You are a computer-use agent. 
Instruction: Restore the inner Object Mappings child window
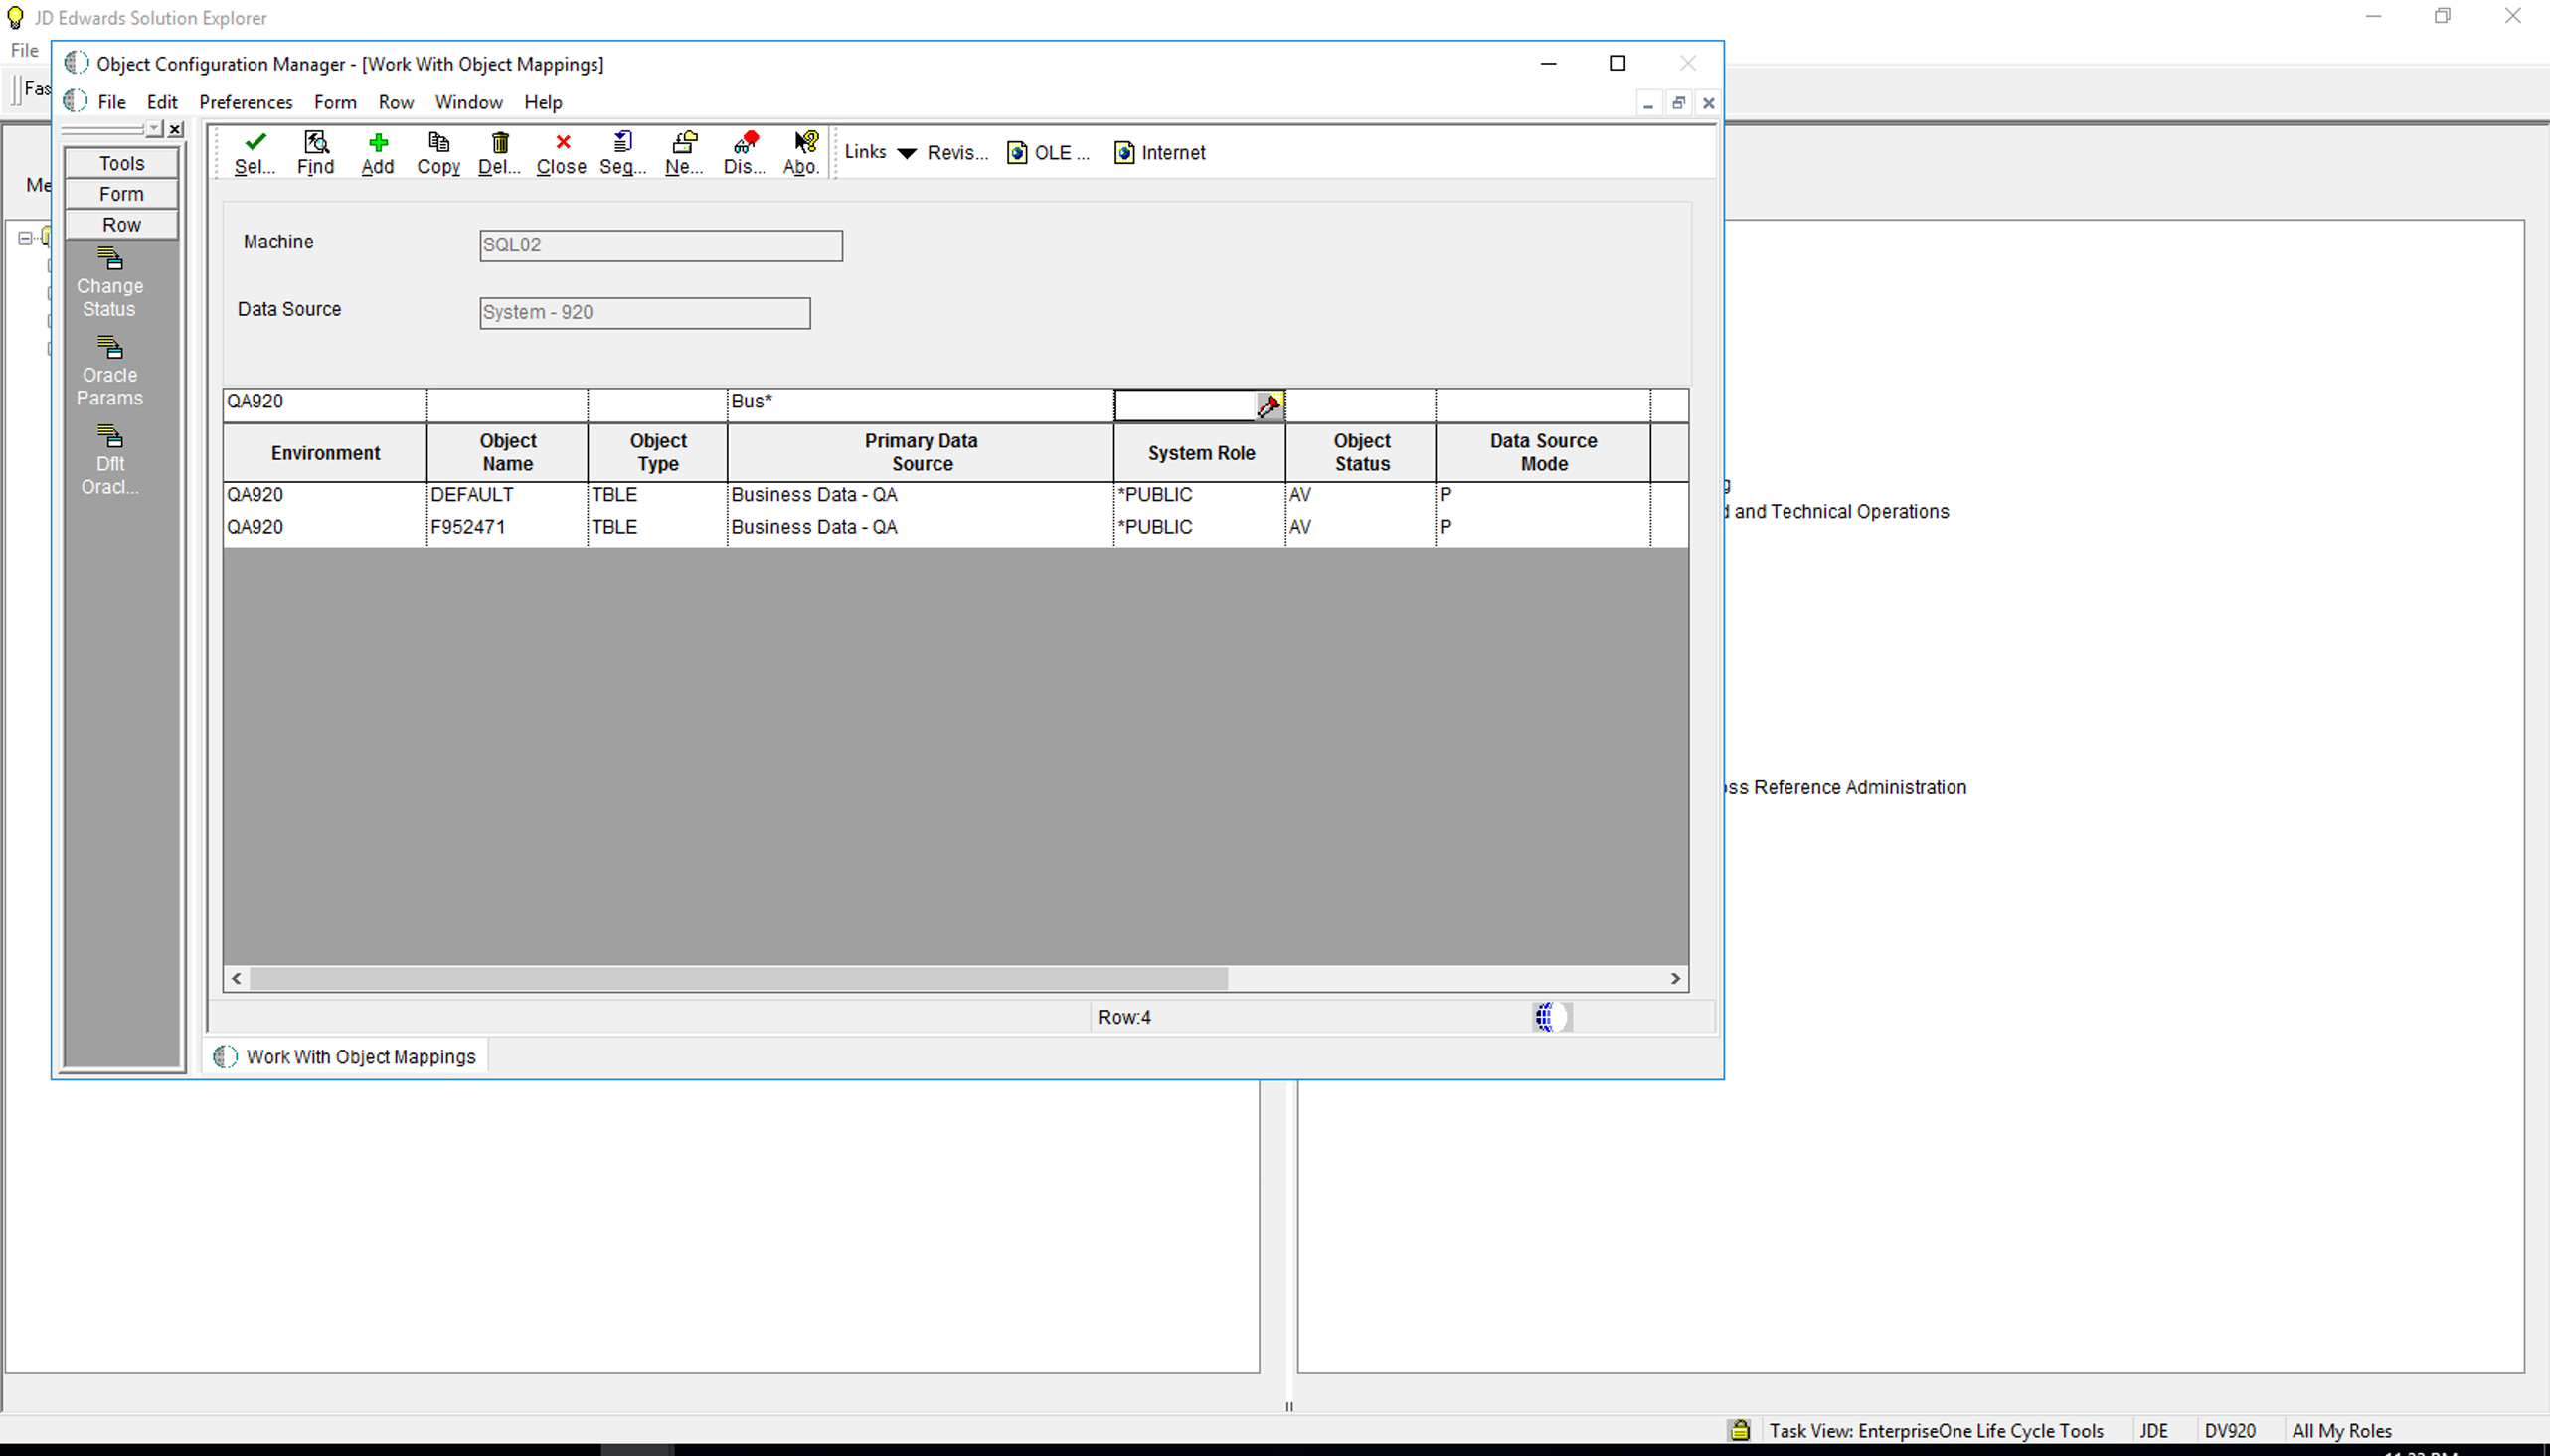pyautogui.click(x=1678, y=103)
